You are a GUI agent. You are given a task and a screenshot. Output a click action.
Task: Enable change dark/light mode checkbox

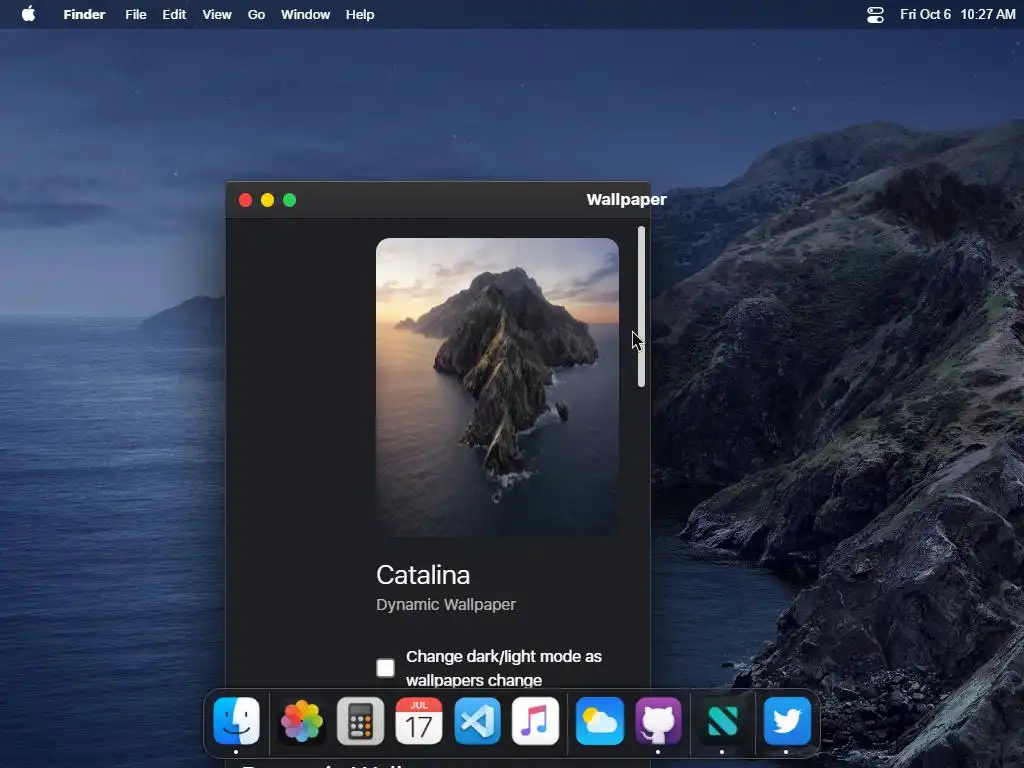385,667
